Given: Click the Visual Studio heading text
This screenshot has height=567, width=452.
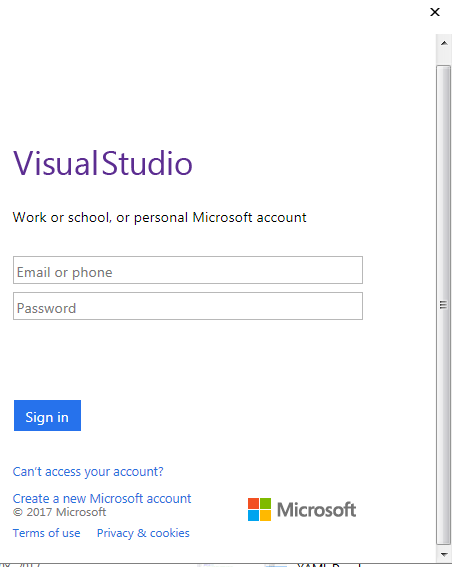Looking at the screenshot, I should tap(103, 163).
